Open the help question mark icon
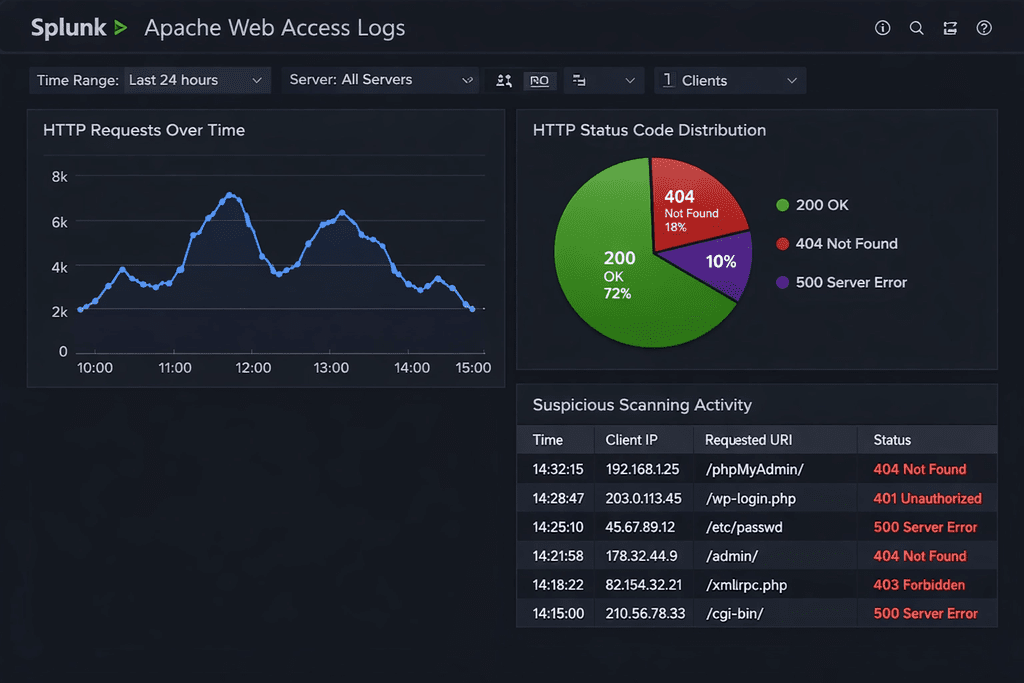Image resolution: width=1024 pixels, height=683 pixels. click(984, 28)
